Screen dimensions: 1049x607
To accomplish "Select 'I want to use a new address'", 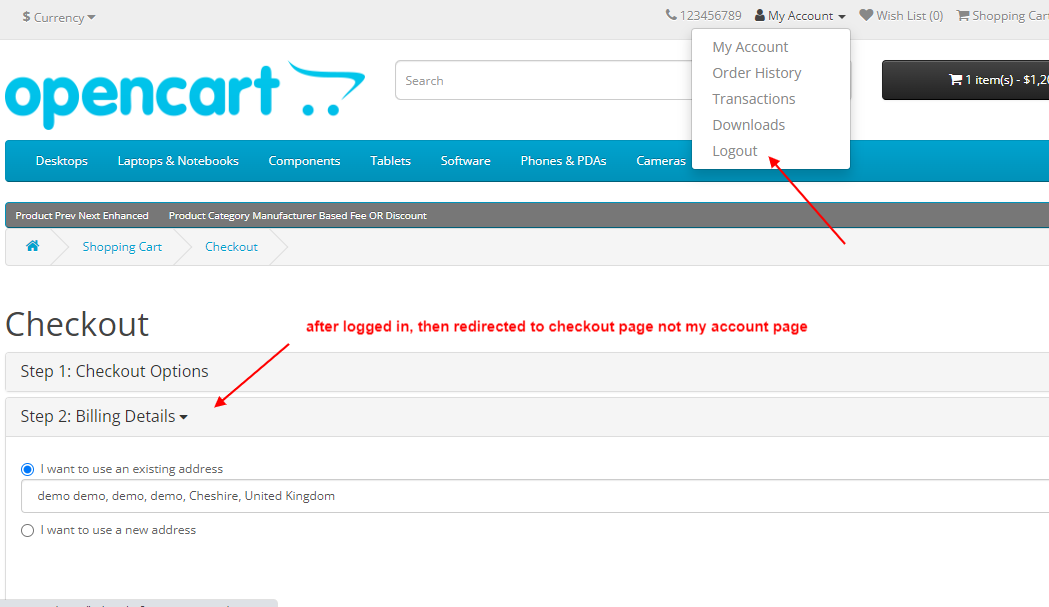I will (x=27, y=530).
